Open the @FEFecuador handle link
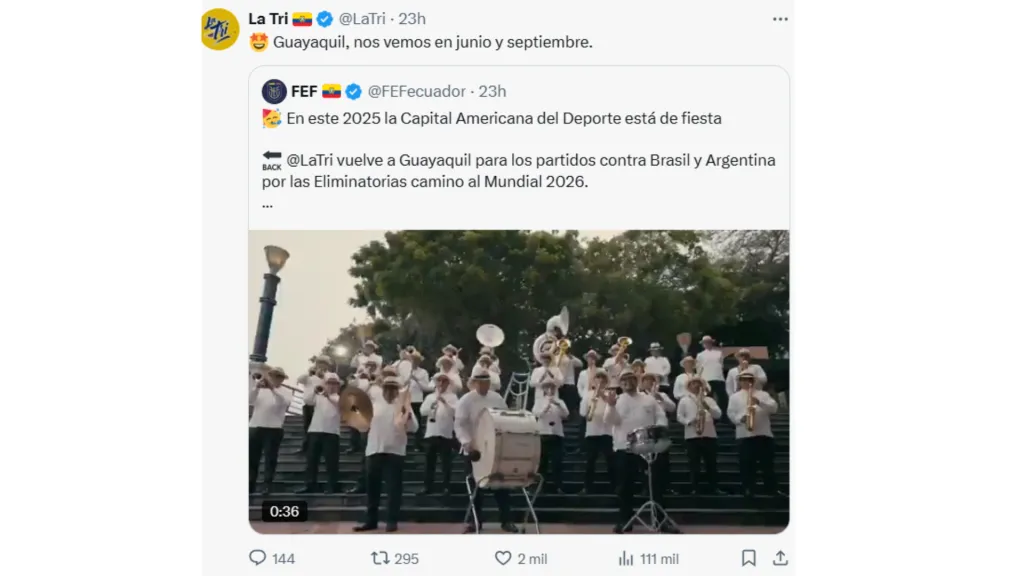 (x=417, y=91)
